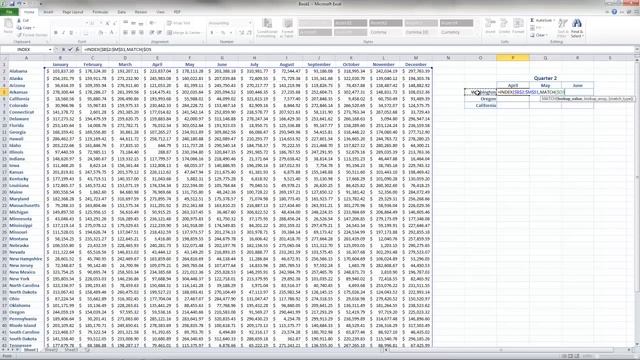640x360 pixels.
Task: Switch to the Review tab
Action: pyautogui.click(x=140, y=12)
